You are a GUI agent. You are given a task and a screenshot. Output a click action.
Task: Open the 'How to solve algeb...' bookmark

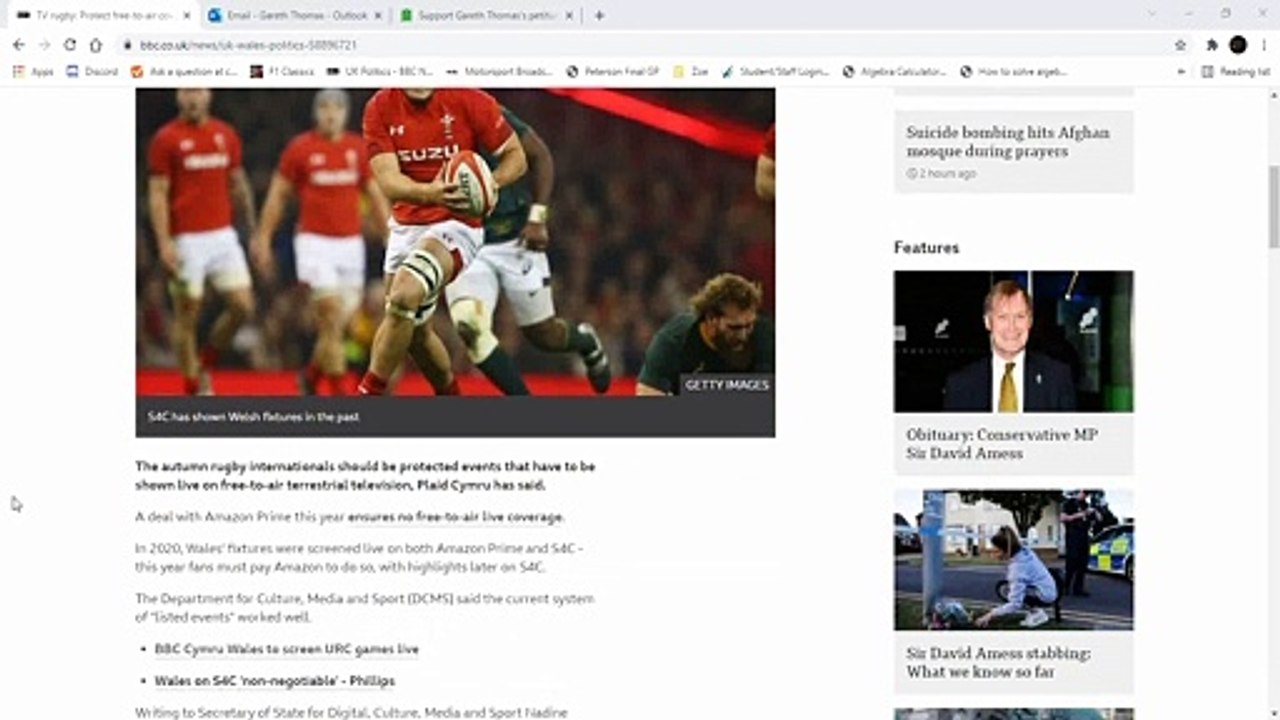click(x=1014, y=72)
